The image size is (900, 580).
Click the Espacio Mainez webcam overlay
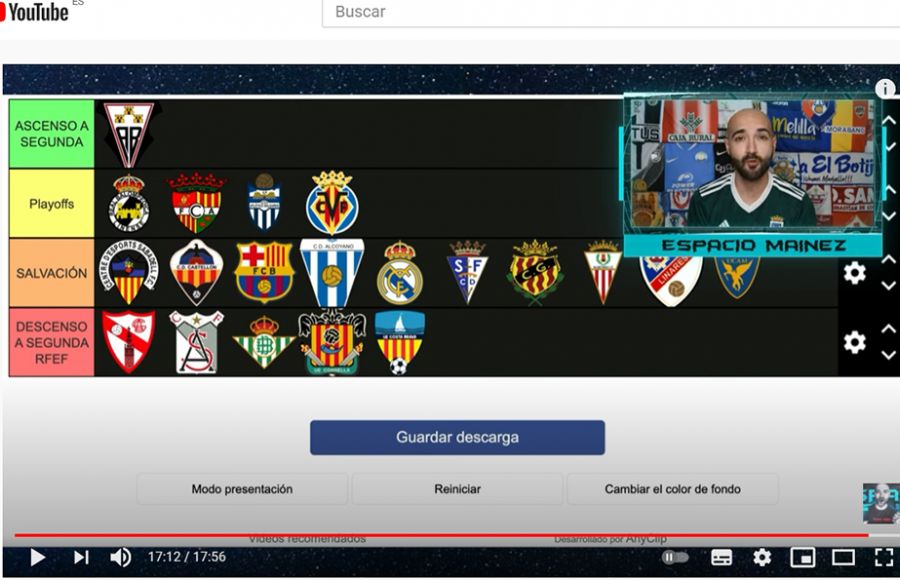753,175
